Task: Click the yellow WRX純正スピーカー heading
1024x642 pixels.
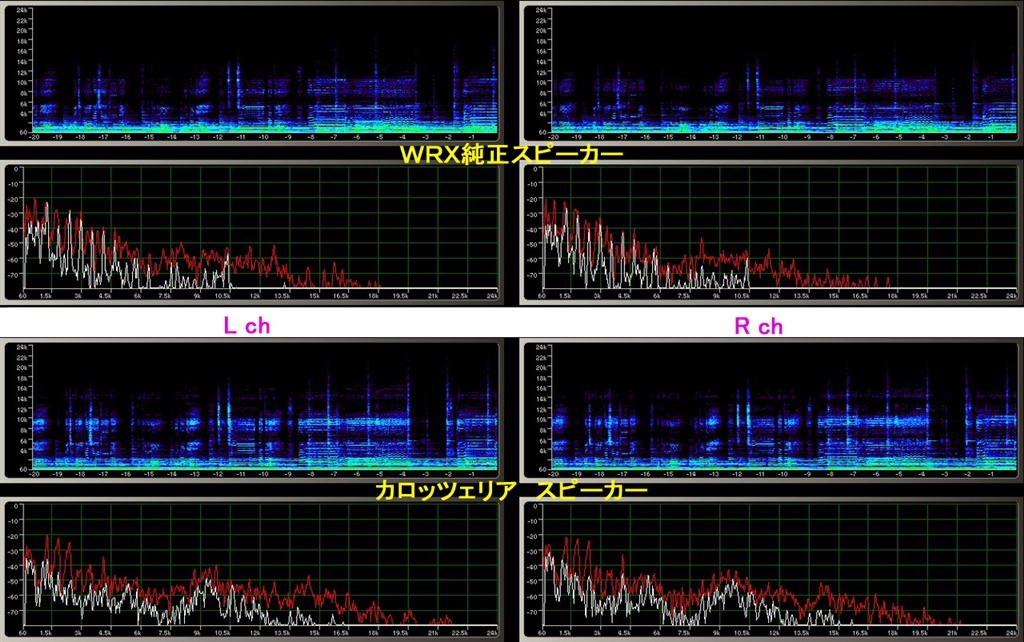Action: pyautogui.click(x=511, y=155)
